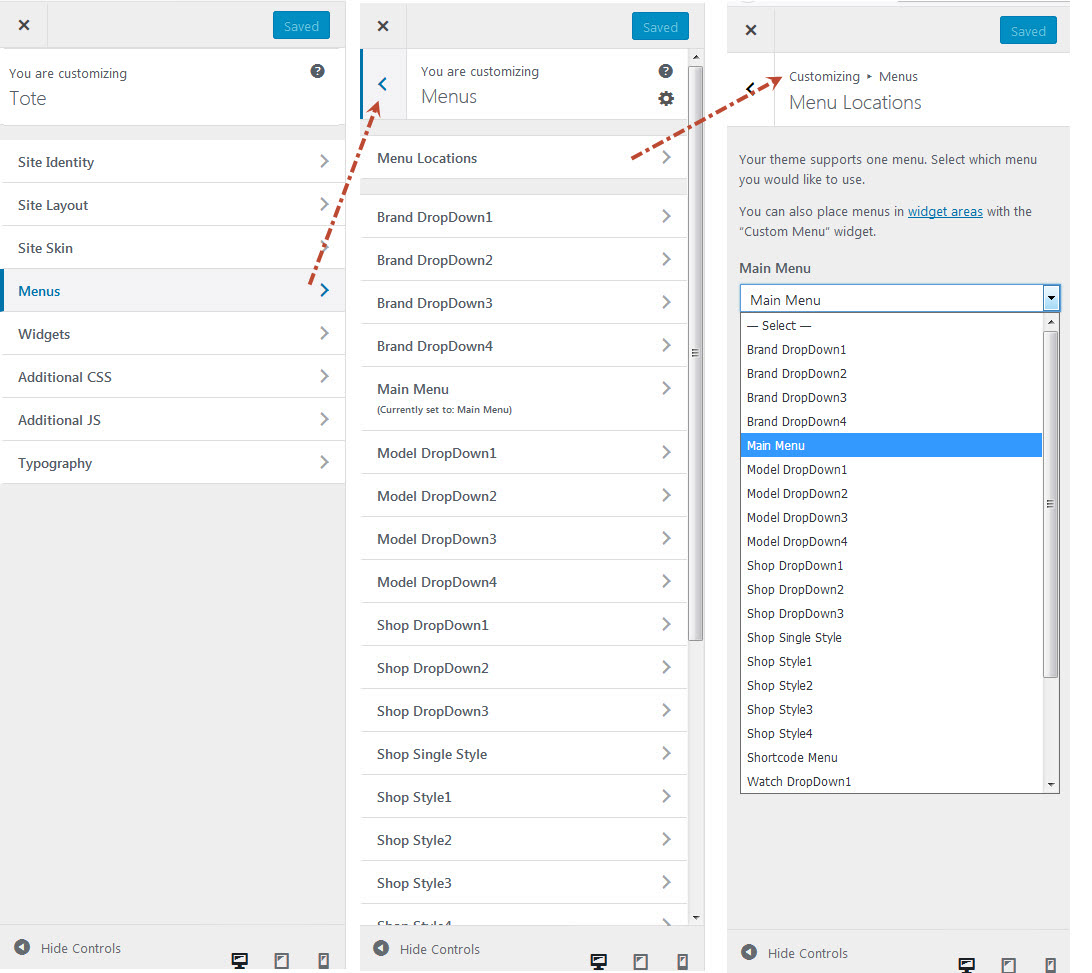Click the Saved button in the Menus panel
Viewport: 1092px width, 973px height.
pos(660,26)
